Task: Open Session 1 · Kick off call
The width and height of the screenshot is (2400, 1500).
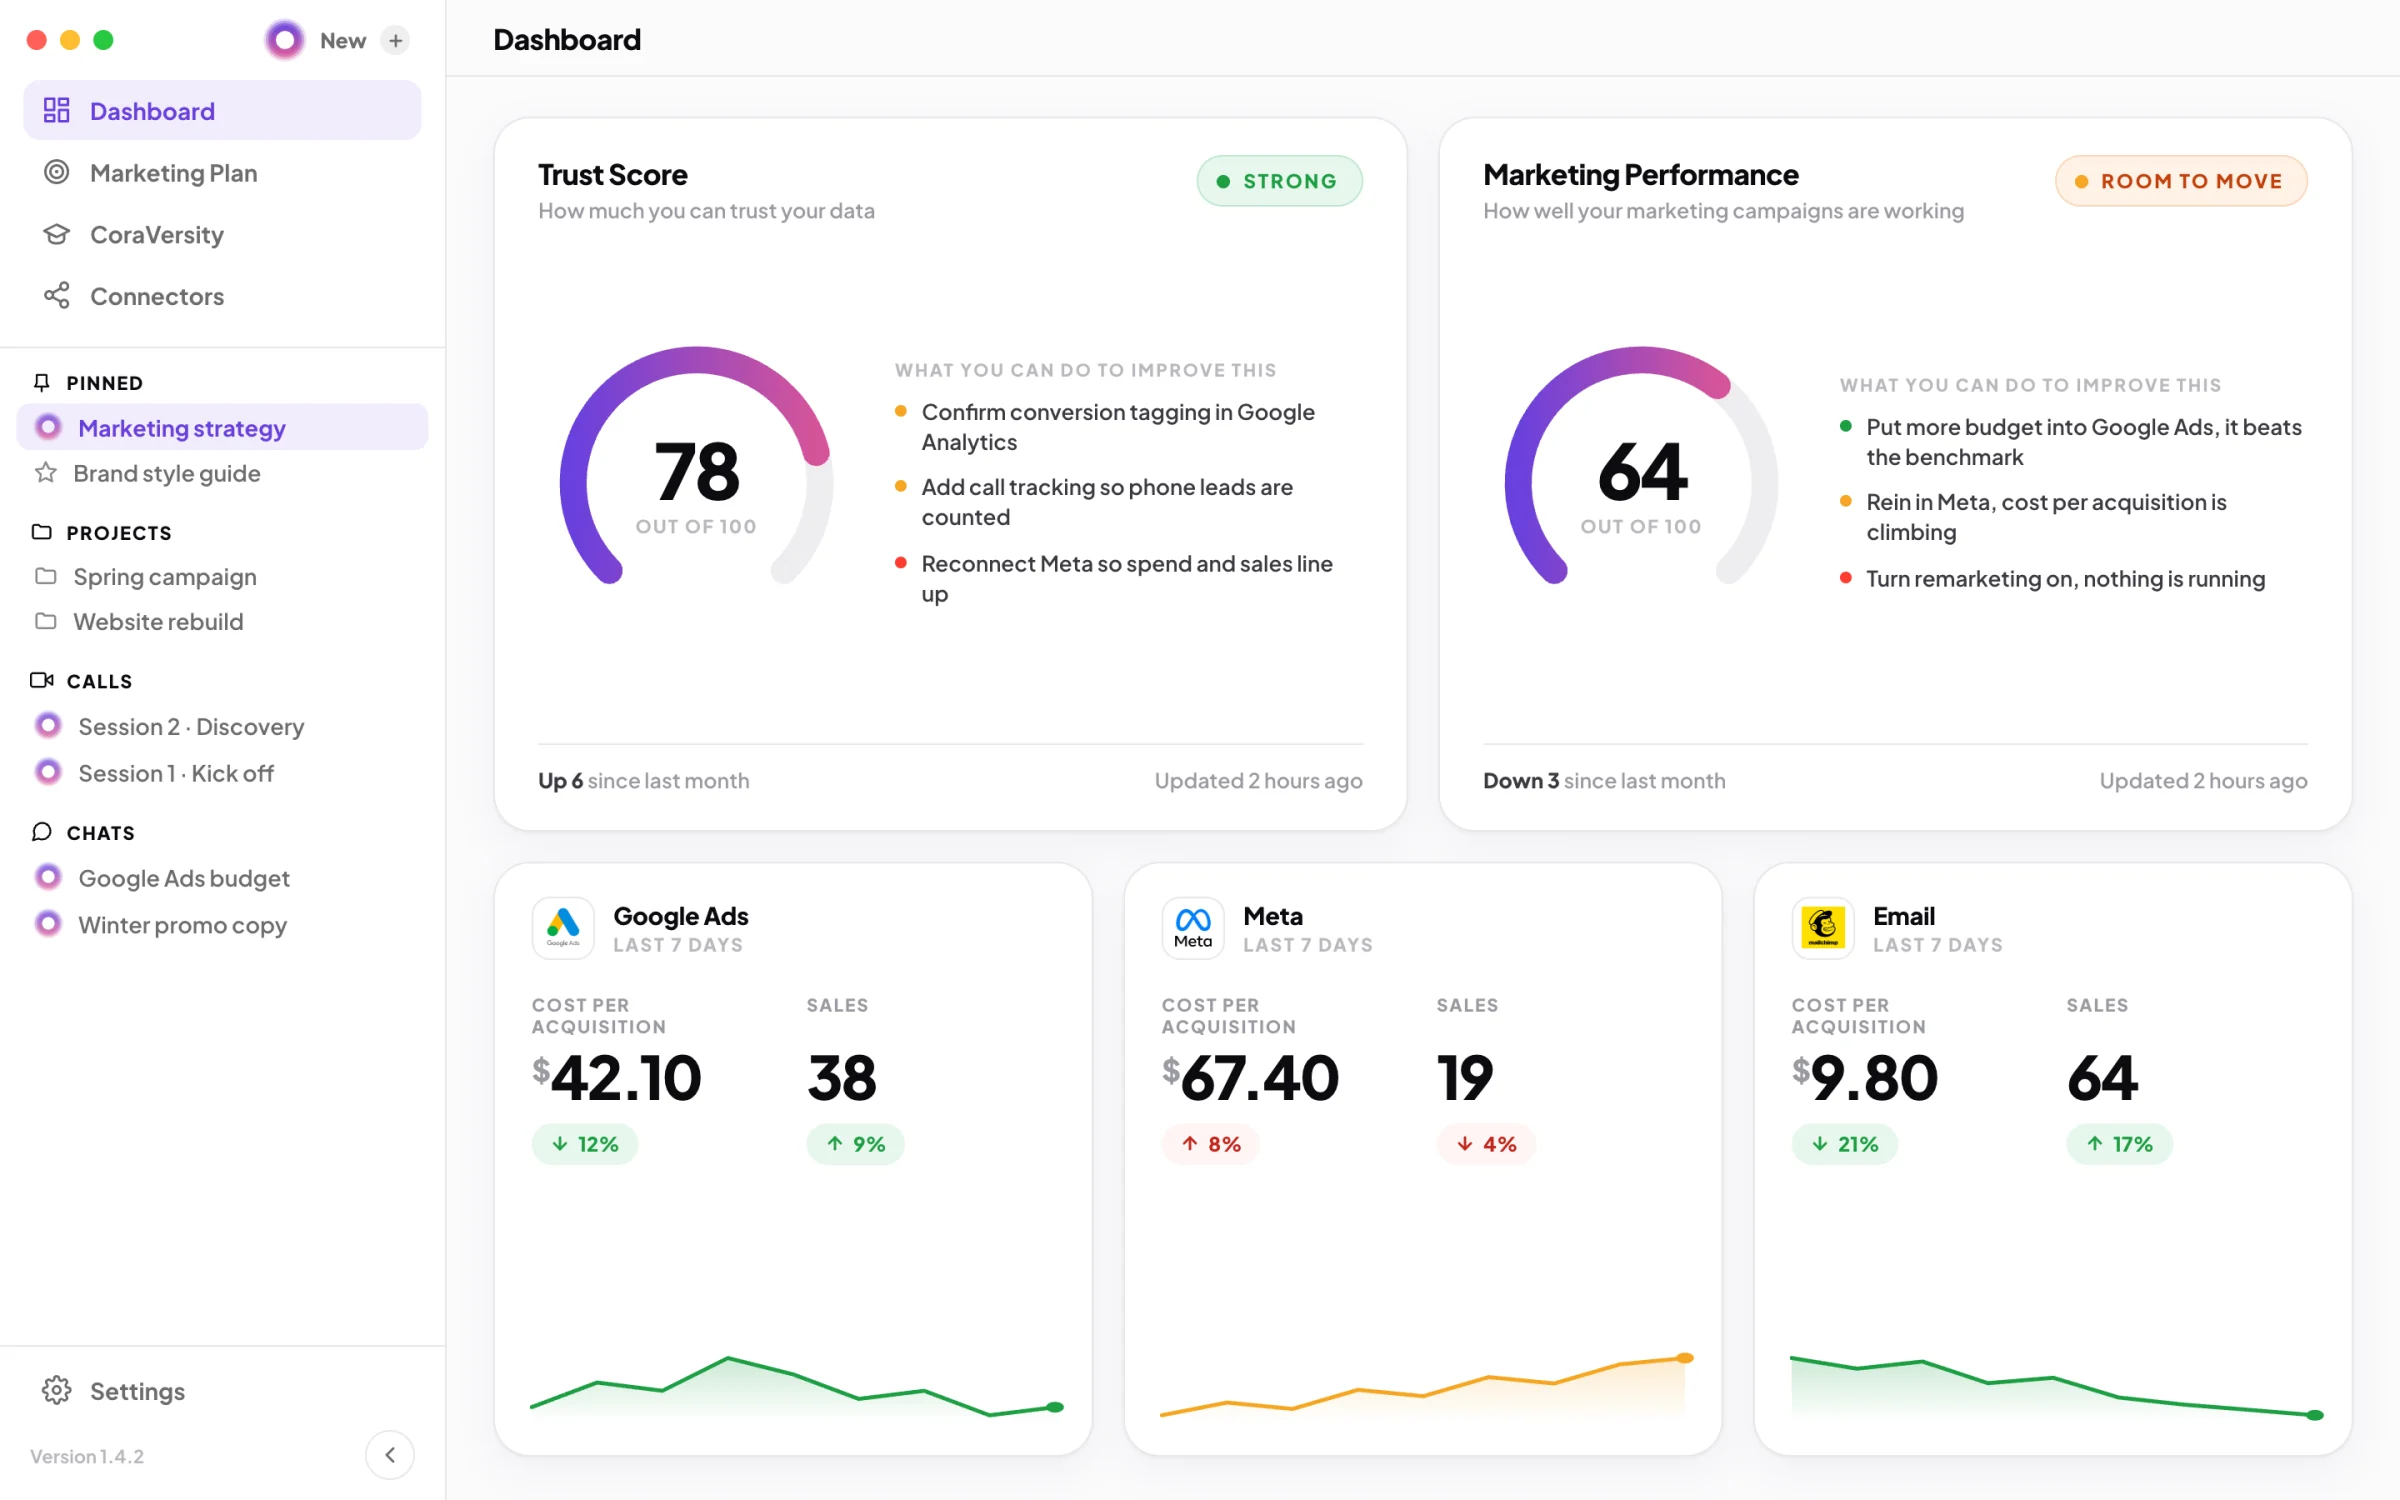Action: tap(222, 773)
